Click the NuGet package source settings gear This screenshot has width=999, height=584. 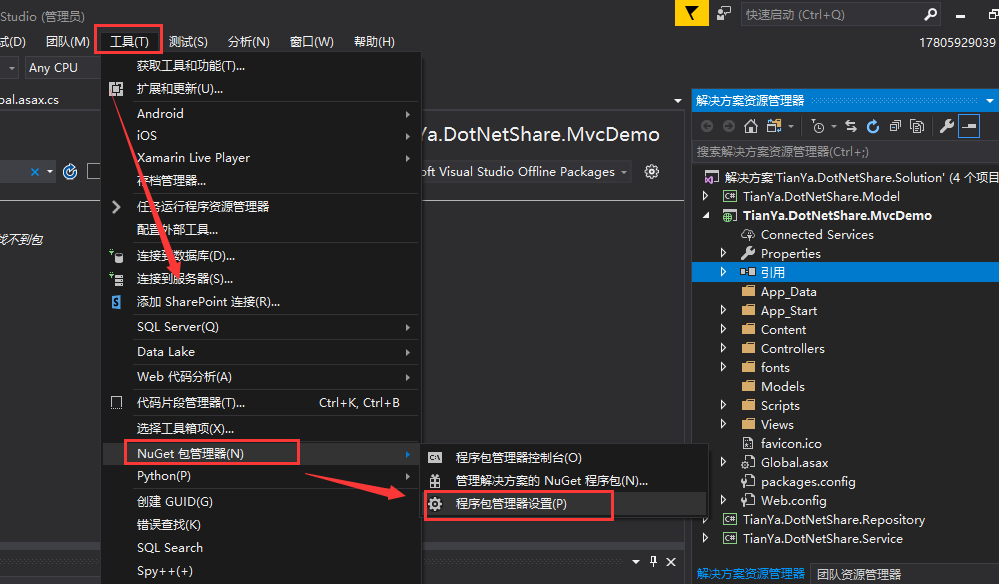coord(651,171)
